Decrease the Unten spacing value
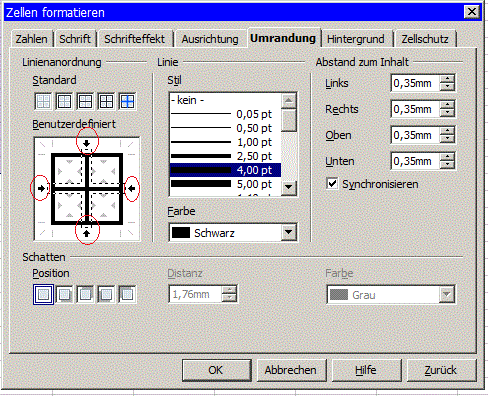488x396 pixels. click(x=447, y=165)
